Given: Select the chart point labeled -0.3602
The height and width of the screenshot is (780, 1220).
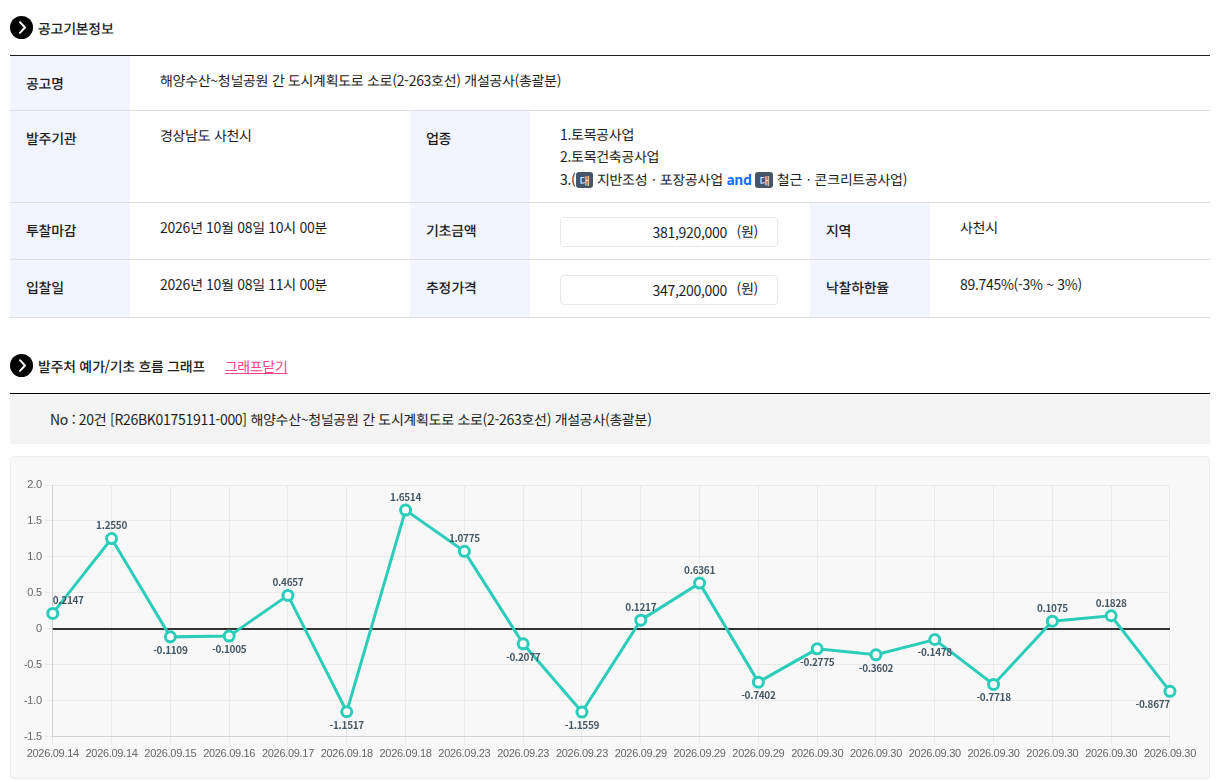Looking at the screenshot, I should [876, 655].
